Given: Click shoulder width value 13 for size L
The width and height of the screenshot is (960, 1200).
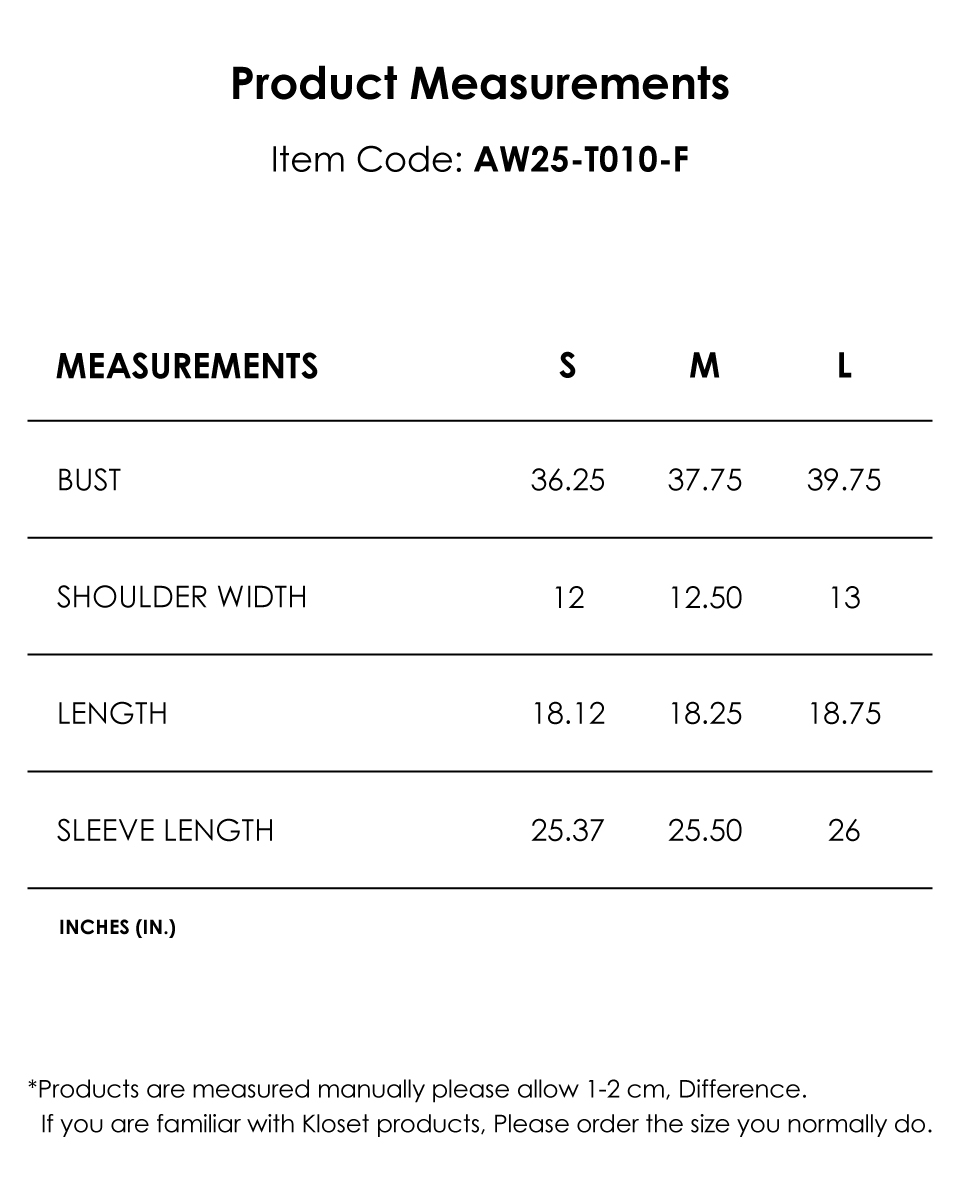Looking at the screenshot, I should pyautogui.click(x=844, y=598).
